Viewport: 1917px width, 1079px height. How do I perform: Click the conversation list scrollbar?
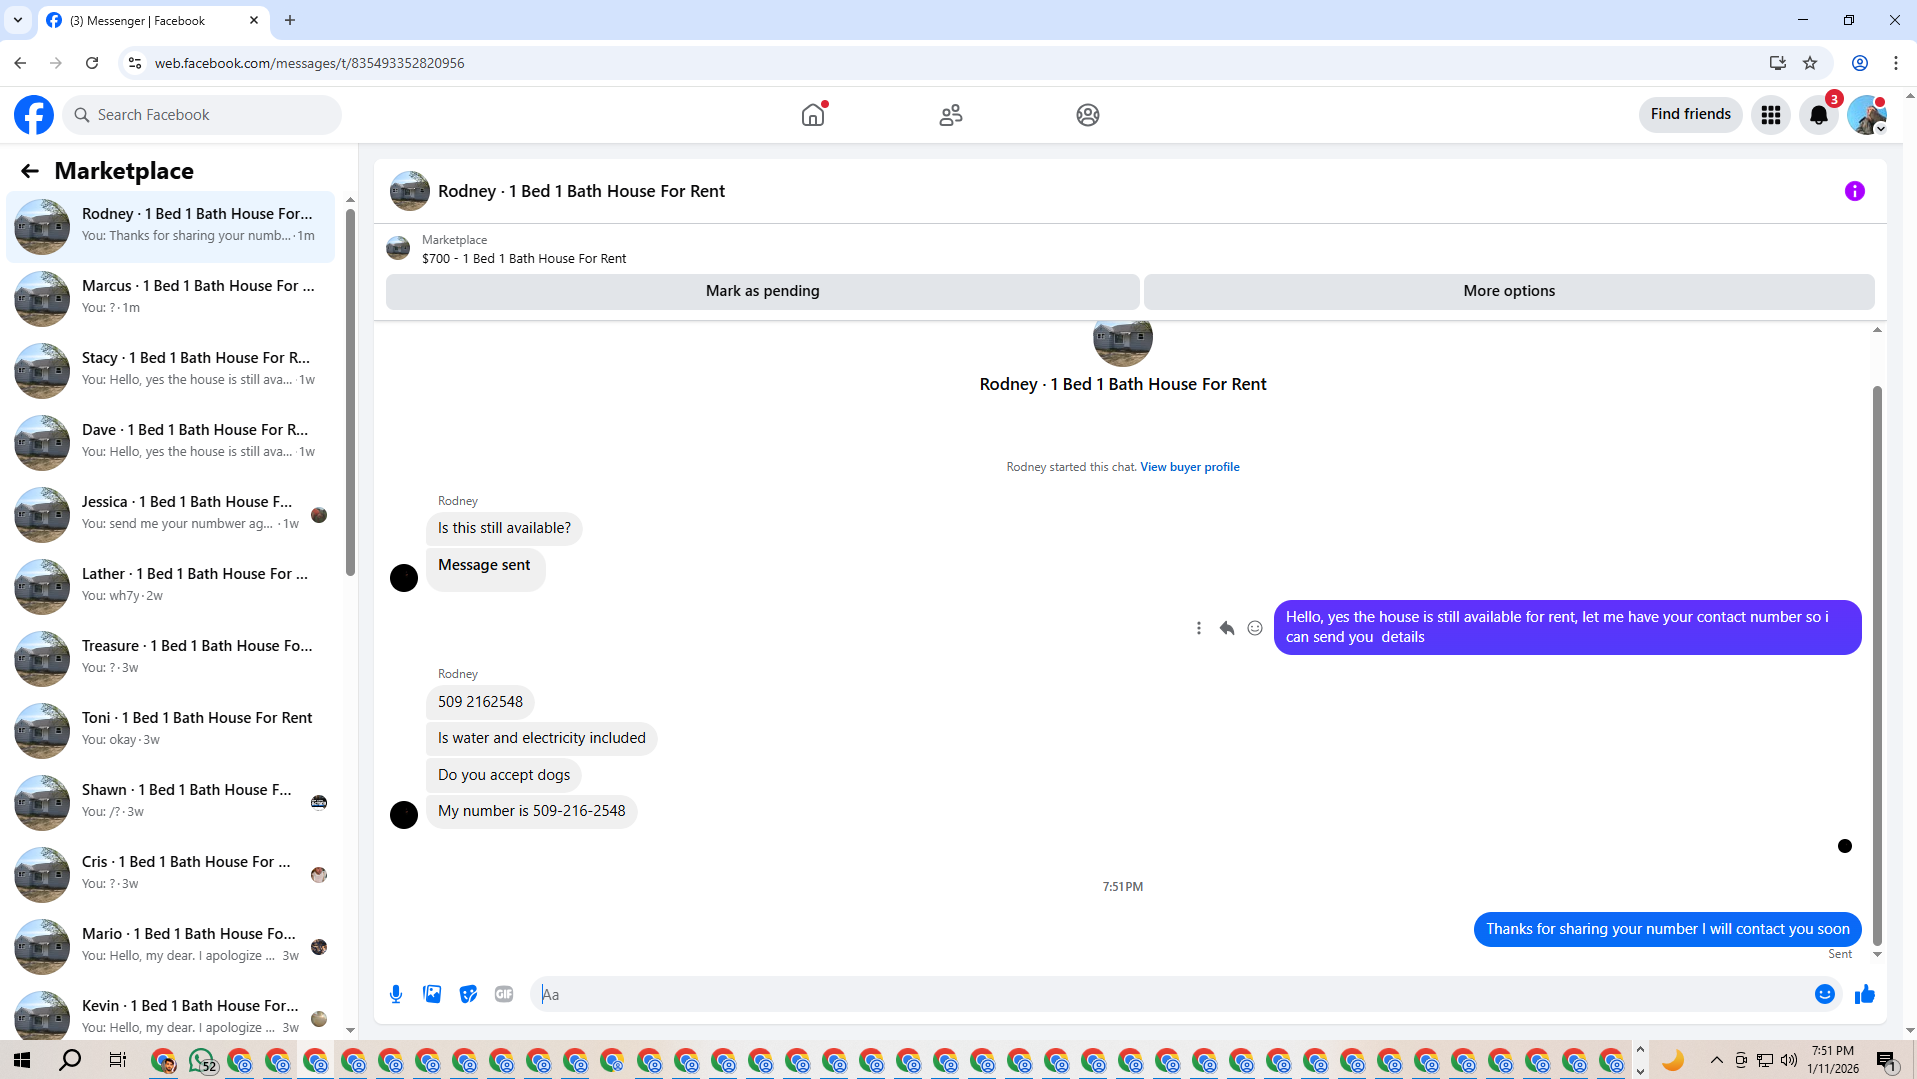[350, 392]
